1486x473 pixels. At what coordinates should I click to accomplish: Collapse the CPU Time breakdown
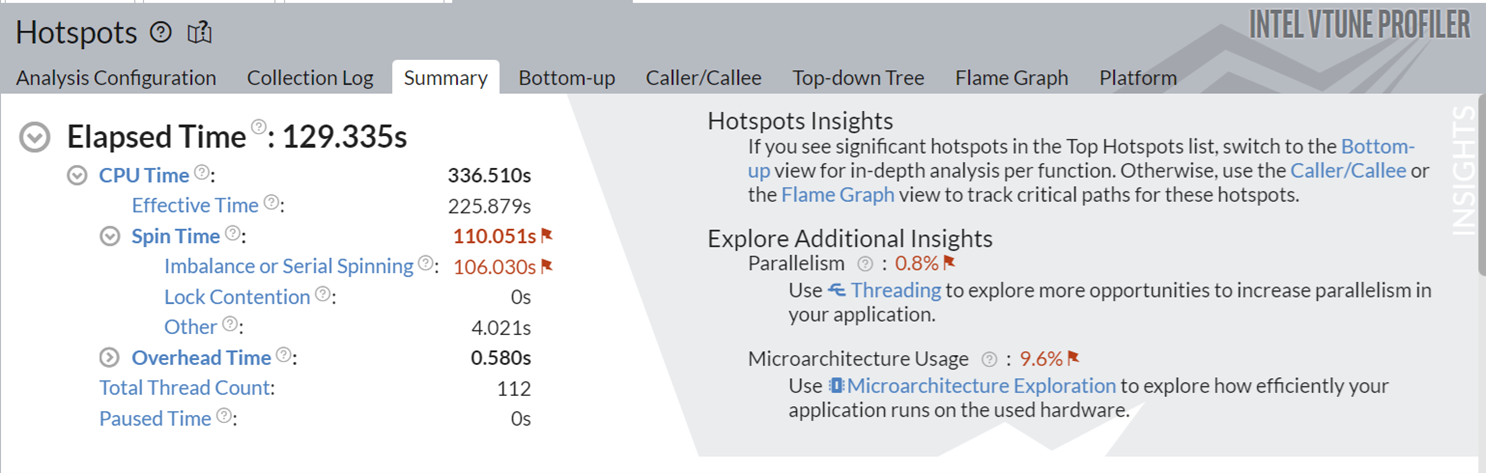77,176
